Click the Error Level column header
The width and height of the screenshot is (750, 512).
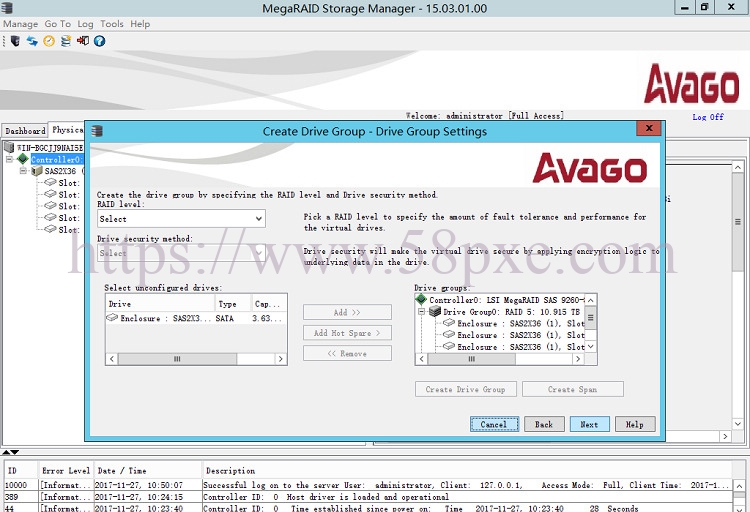66,470
